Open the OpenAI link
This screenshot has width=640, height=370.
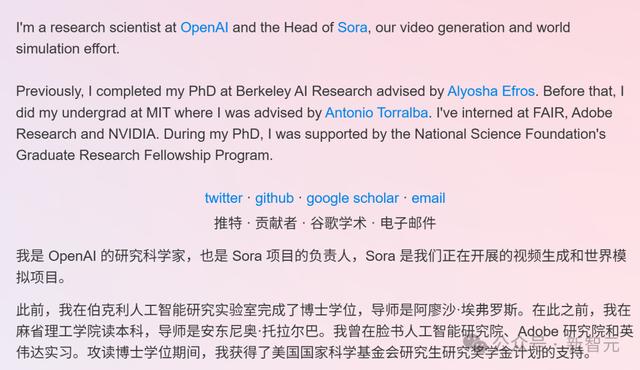click(204, 28)
